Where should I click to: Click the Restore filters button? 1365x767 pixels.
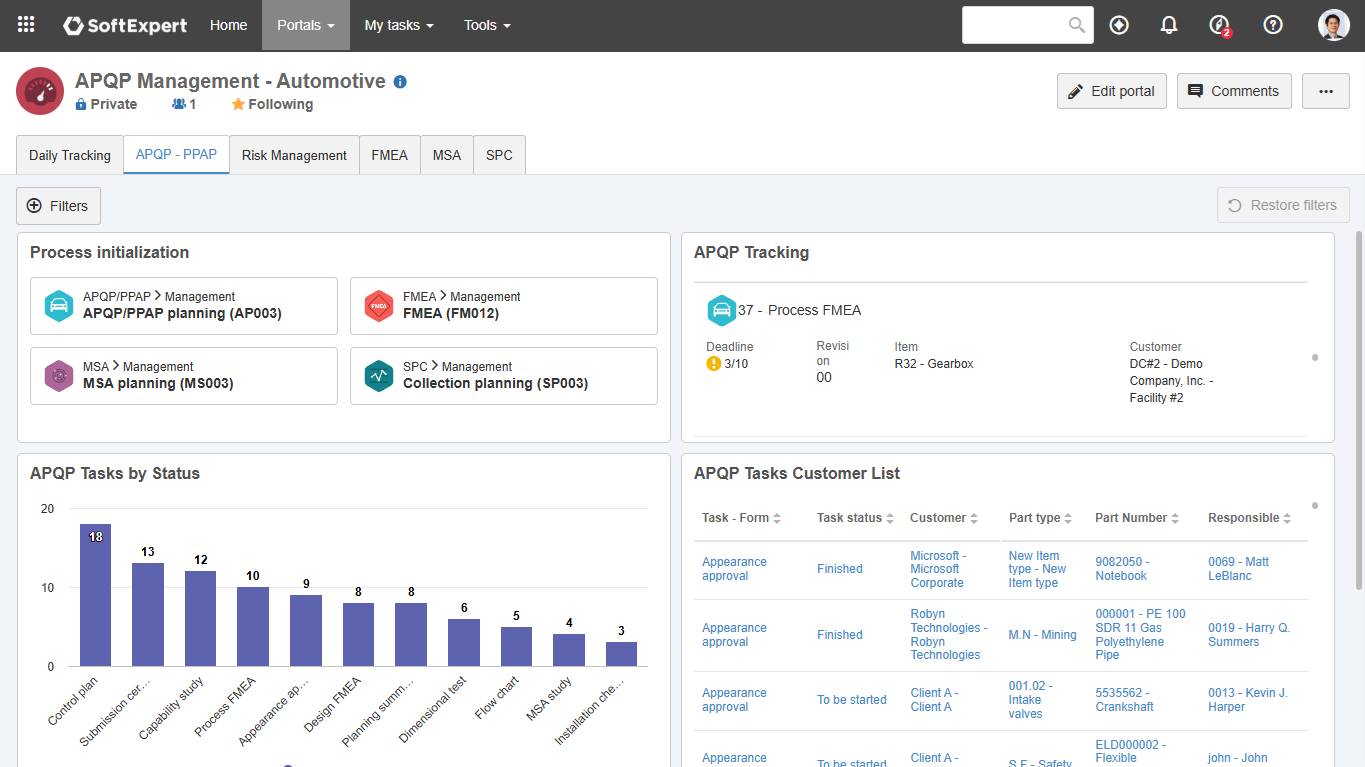click(x=1283, y=205)
